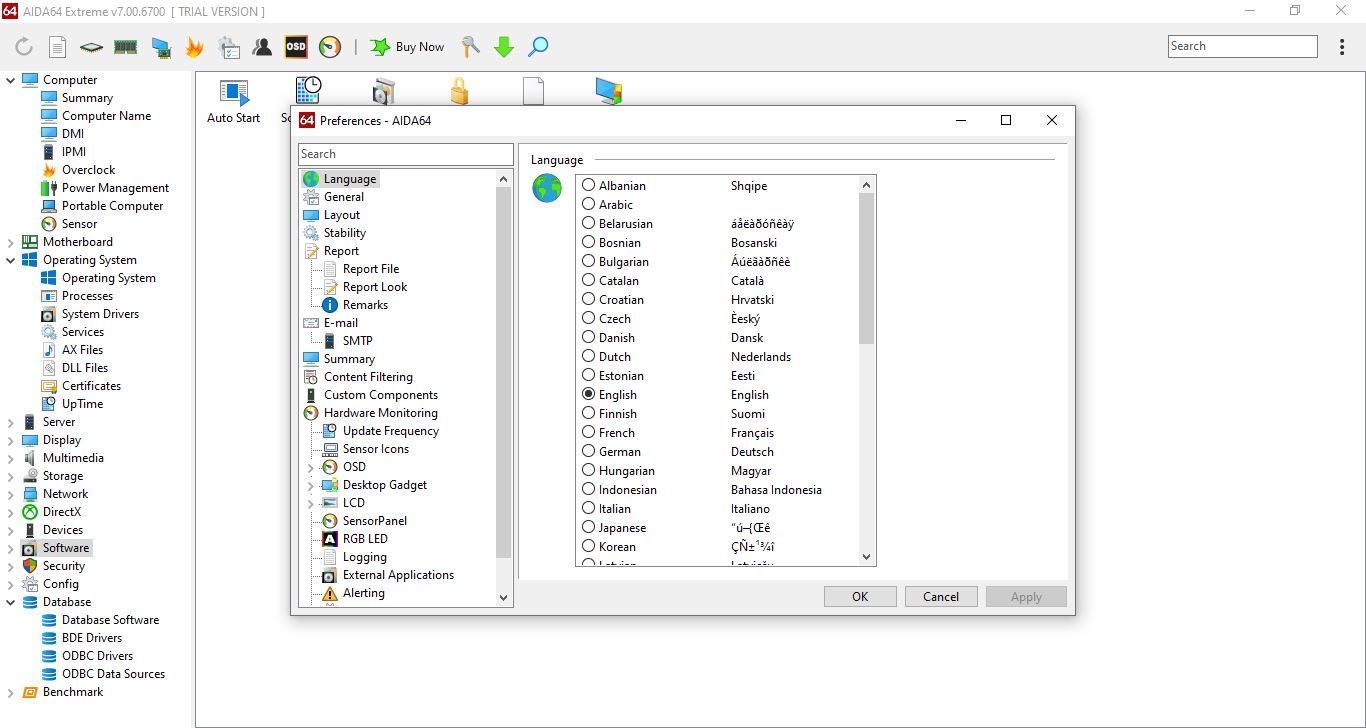Click the green download arrow icon

[504, 46]
